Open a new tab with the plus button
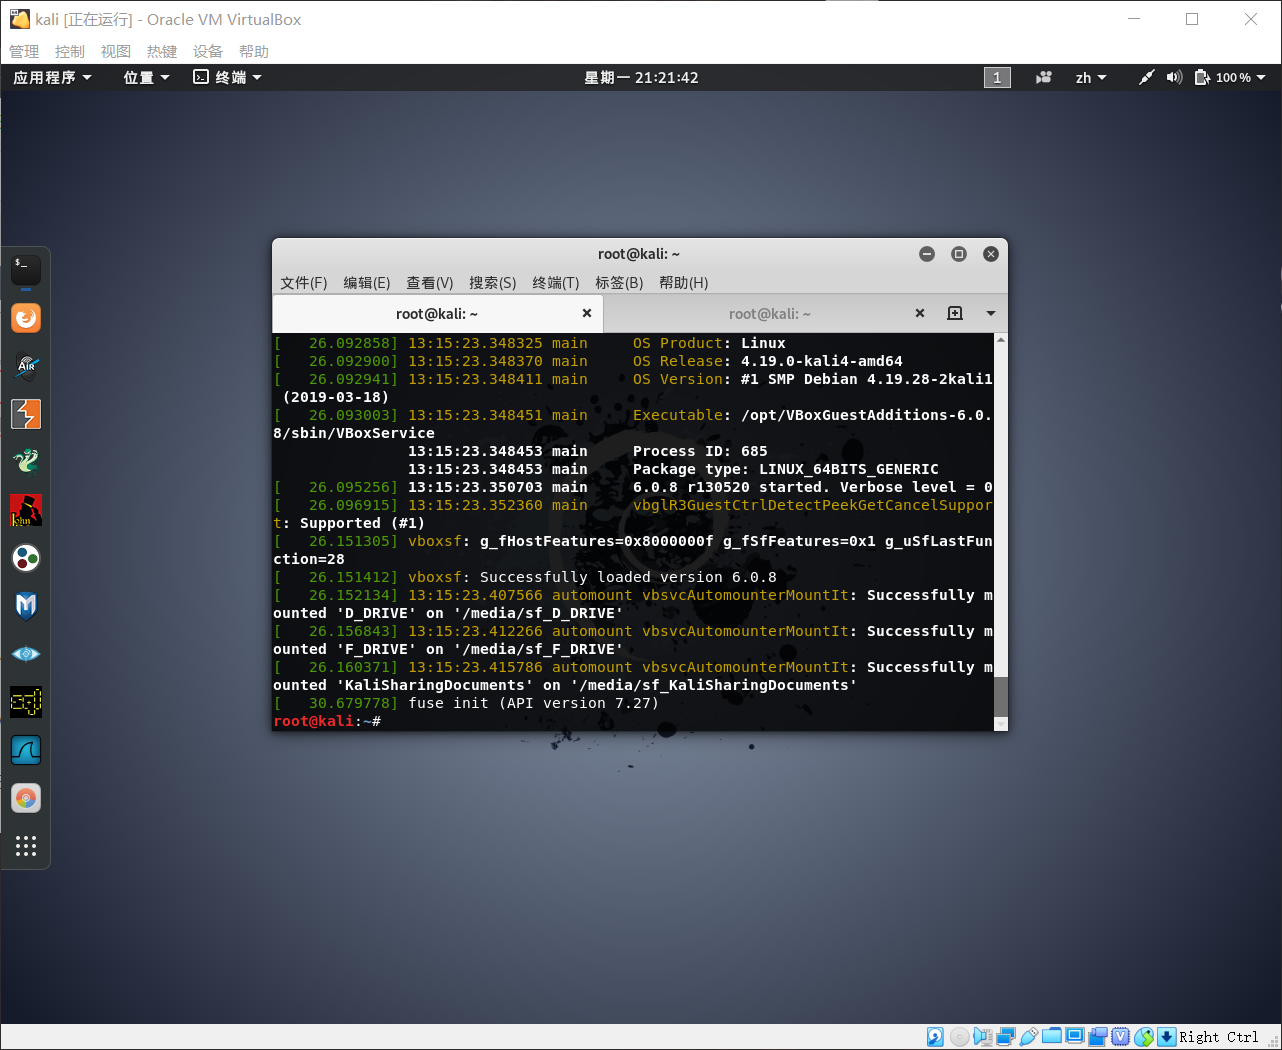The height and width of the screenshot is (1050, 1282). tap(955, 313)
